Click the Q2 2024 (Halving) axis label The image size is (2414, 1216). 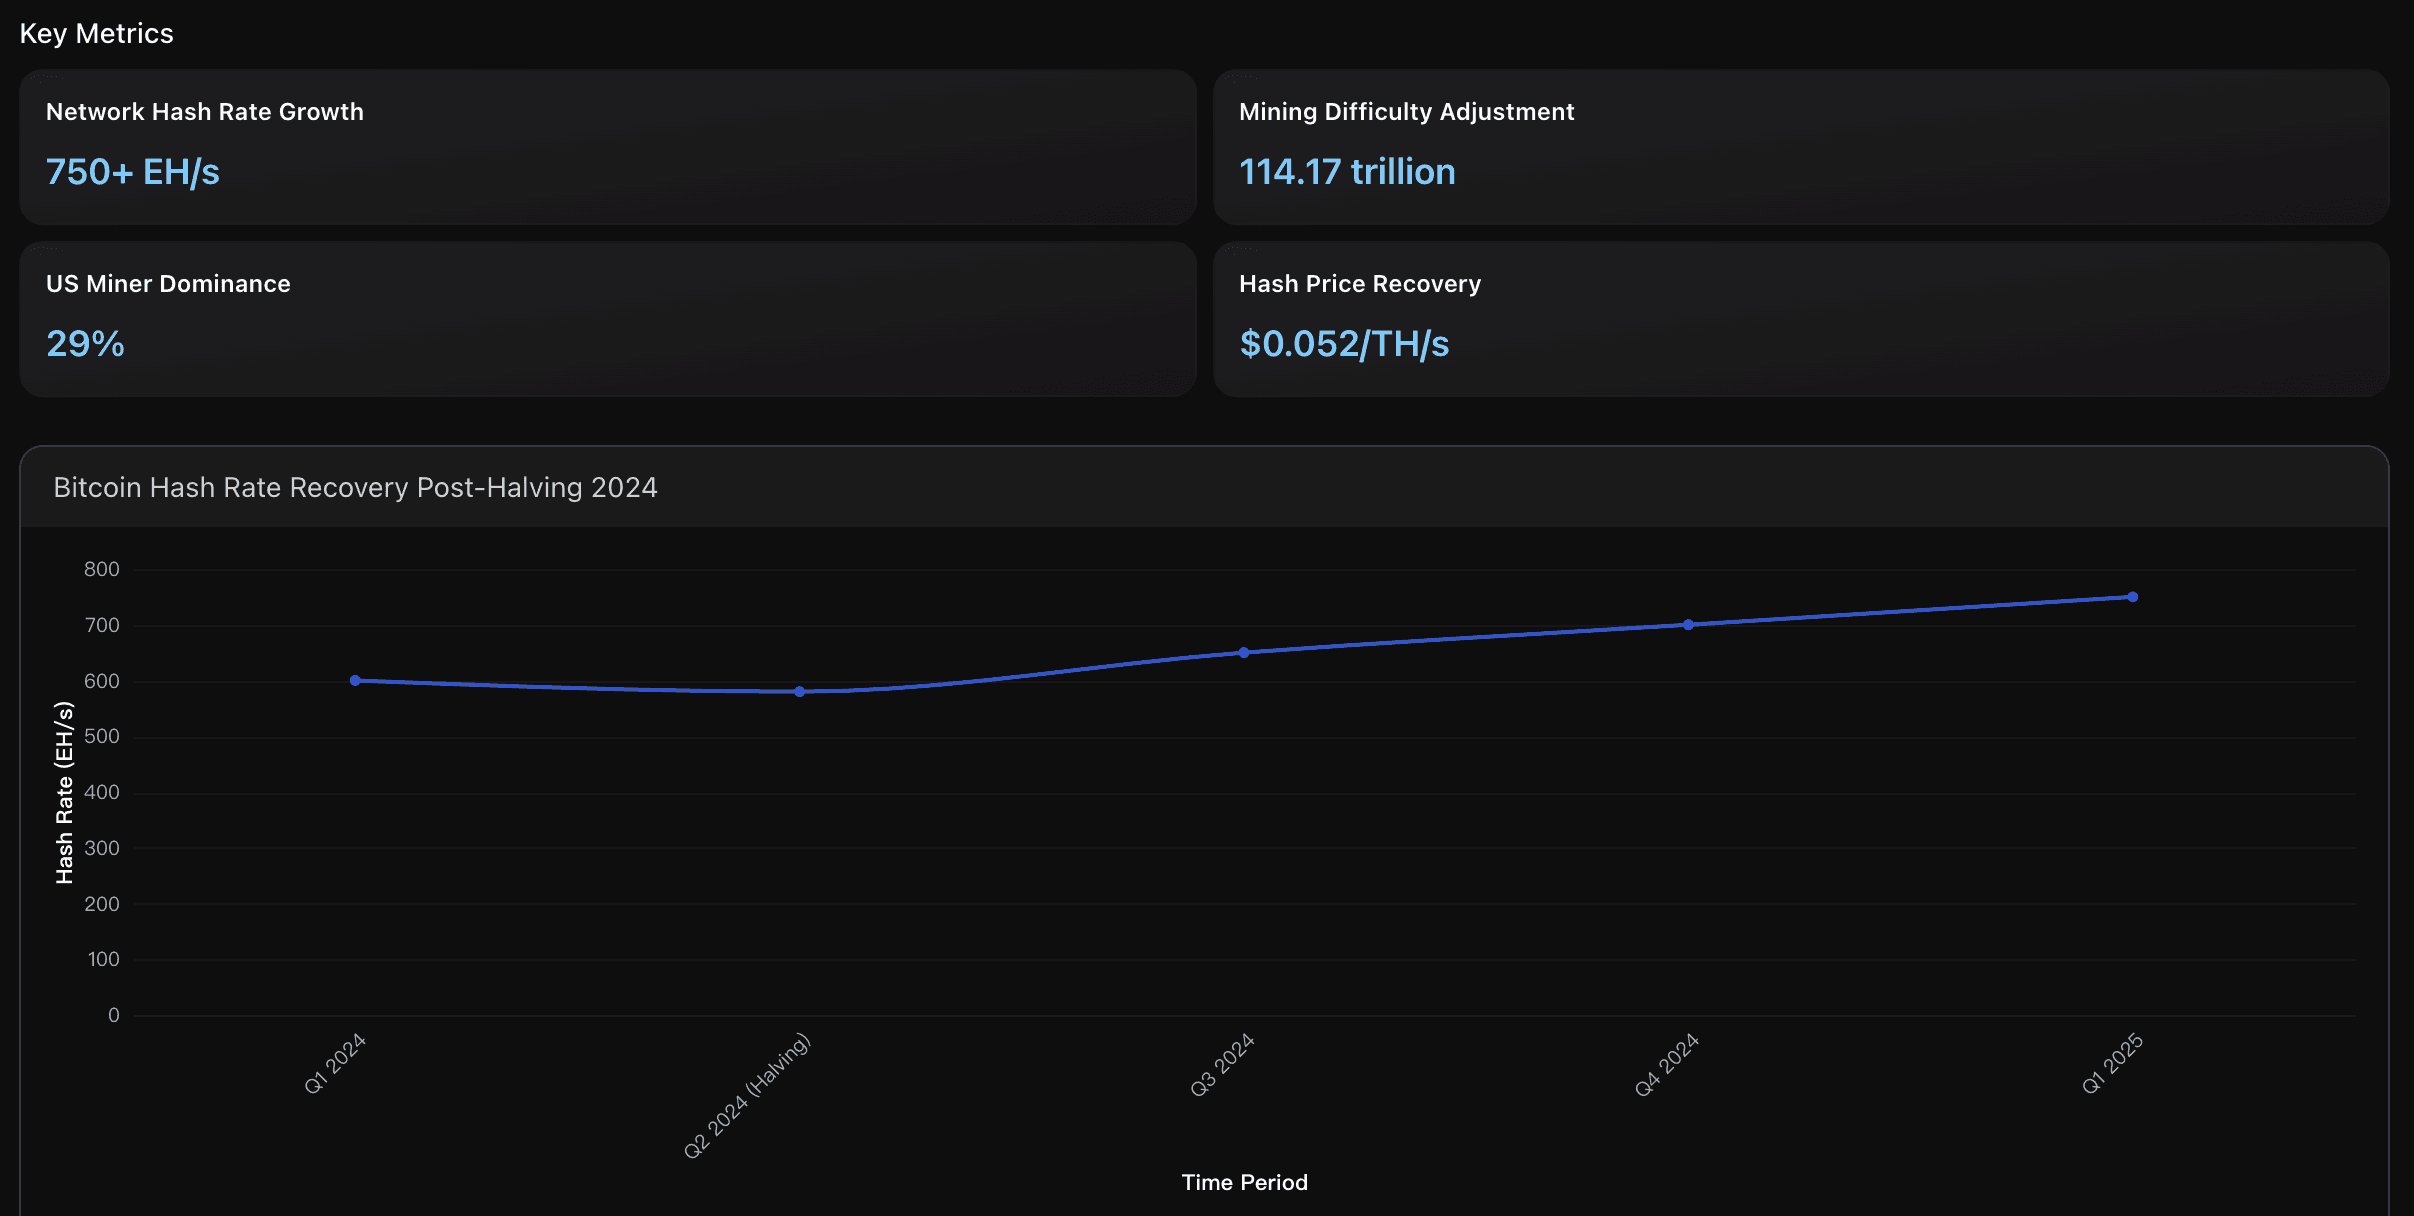[x=747, y=1096]
